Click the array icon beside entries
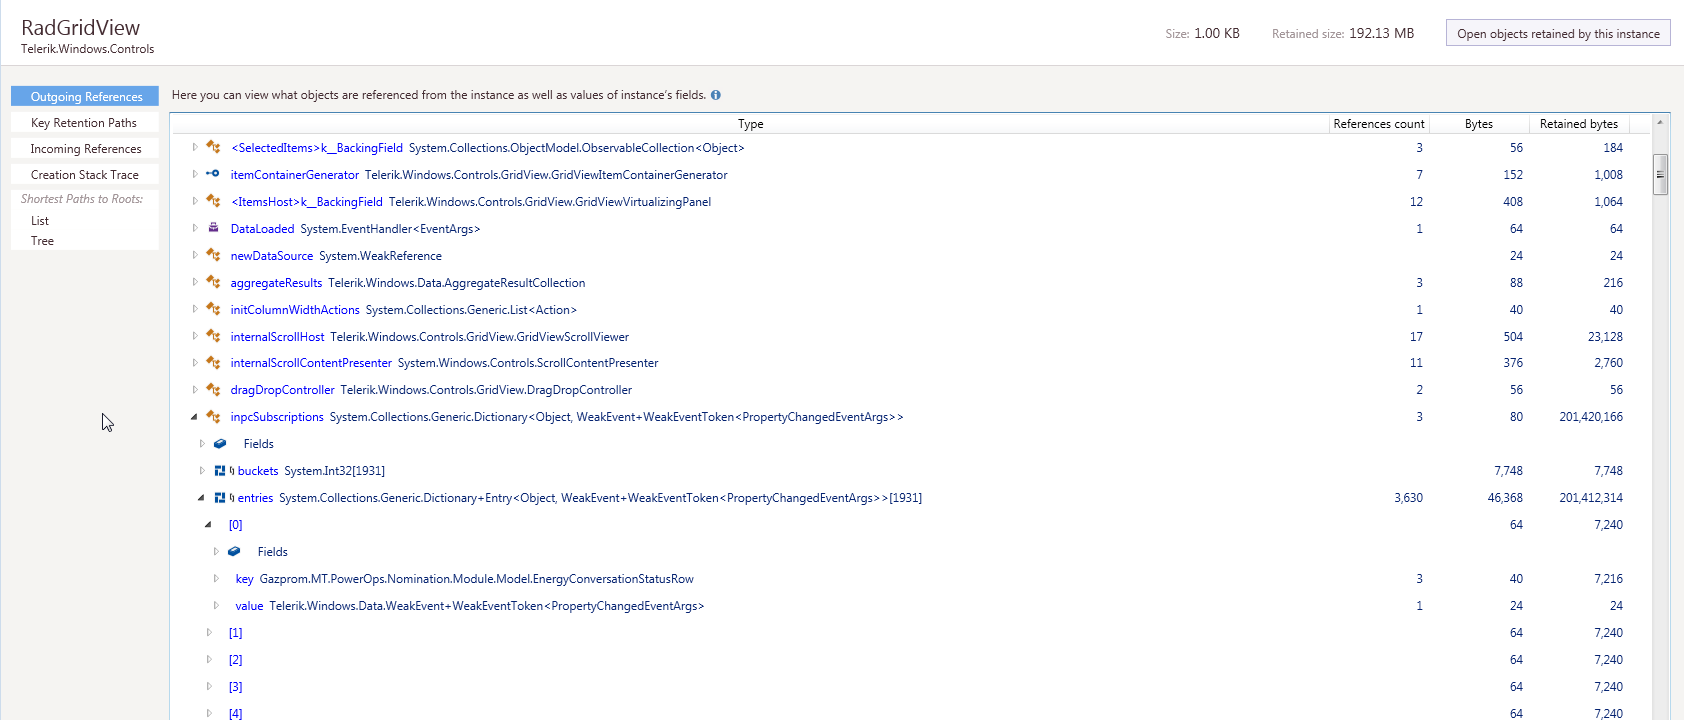The height and width of the screenshot is (720, 1684). (220, 497)
